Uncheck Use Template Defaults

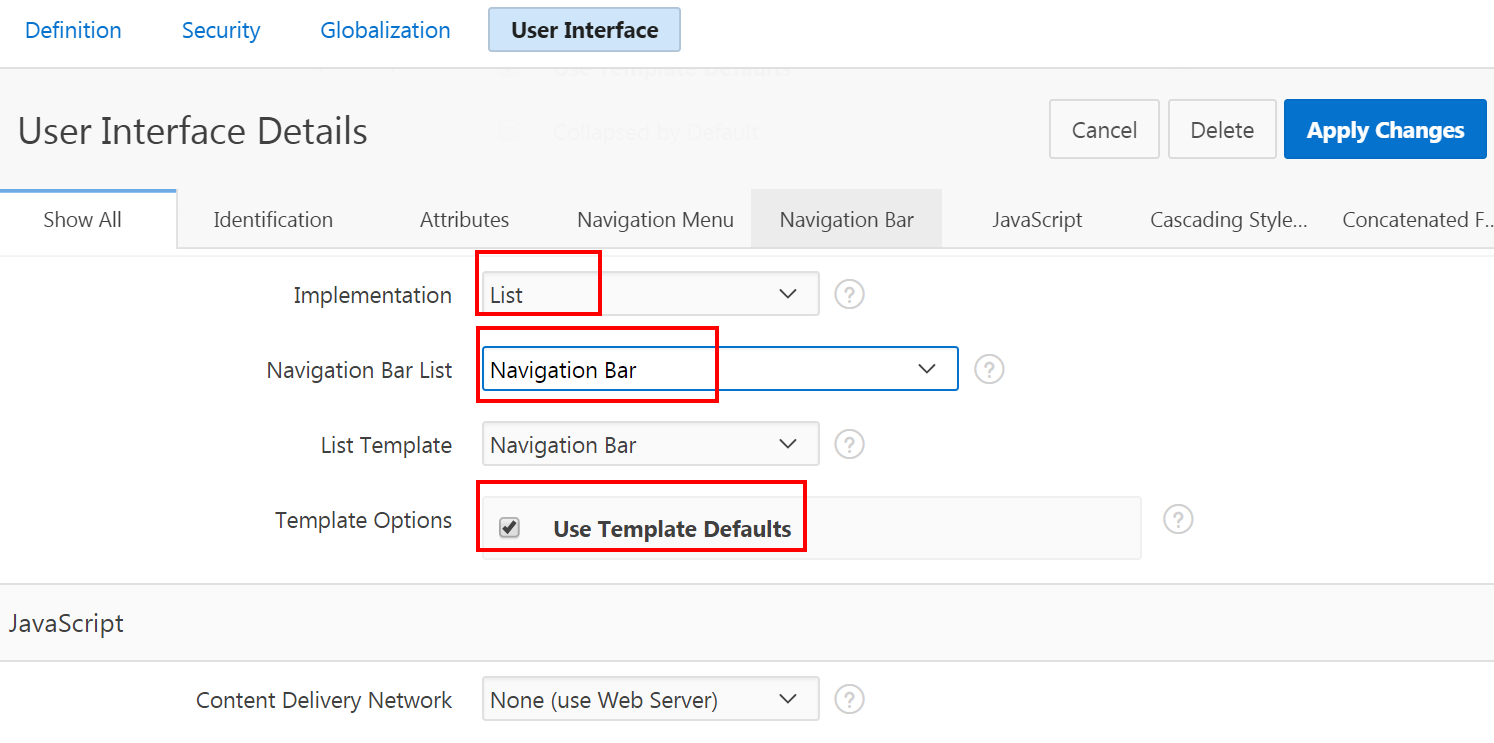[508, 528]
